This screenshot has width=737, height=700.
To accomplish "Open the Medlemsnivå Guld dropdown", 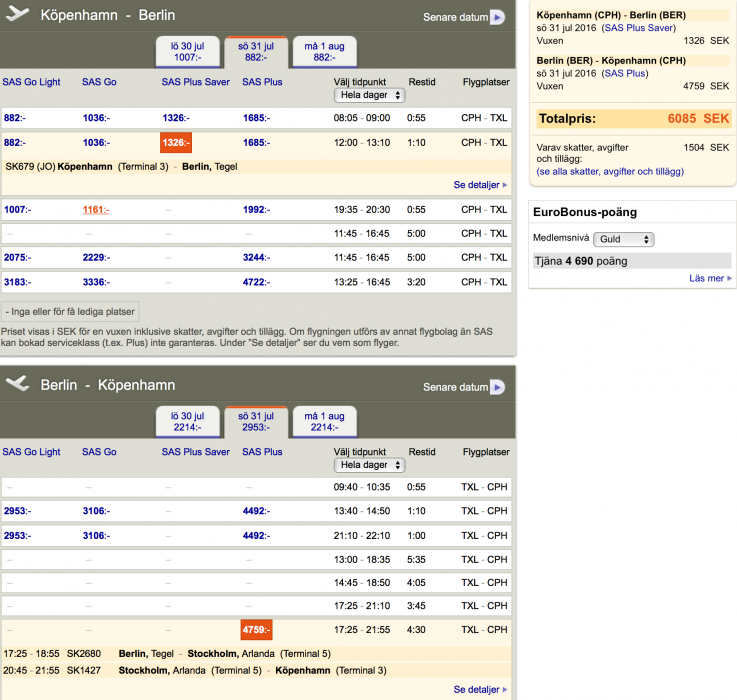I will click(623, 240).
